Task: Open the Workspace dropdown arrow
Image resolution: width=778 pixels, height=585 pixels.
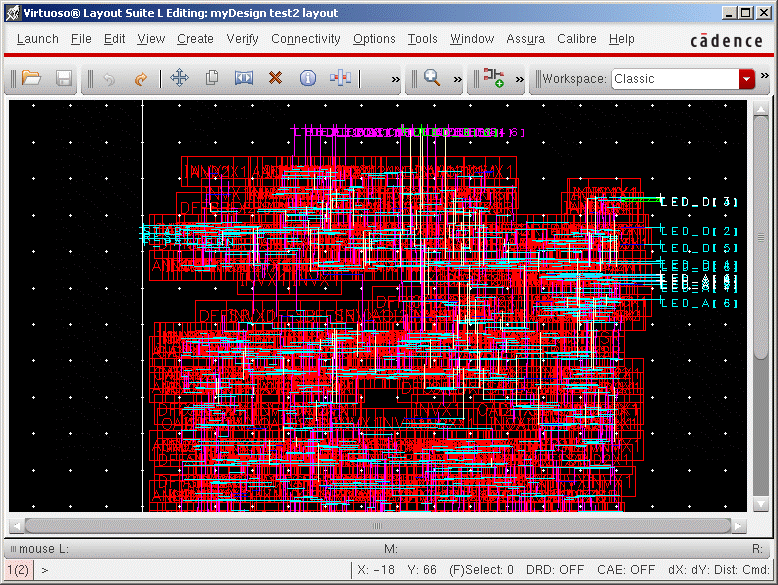Action: (747, 79)
